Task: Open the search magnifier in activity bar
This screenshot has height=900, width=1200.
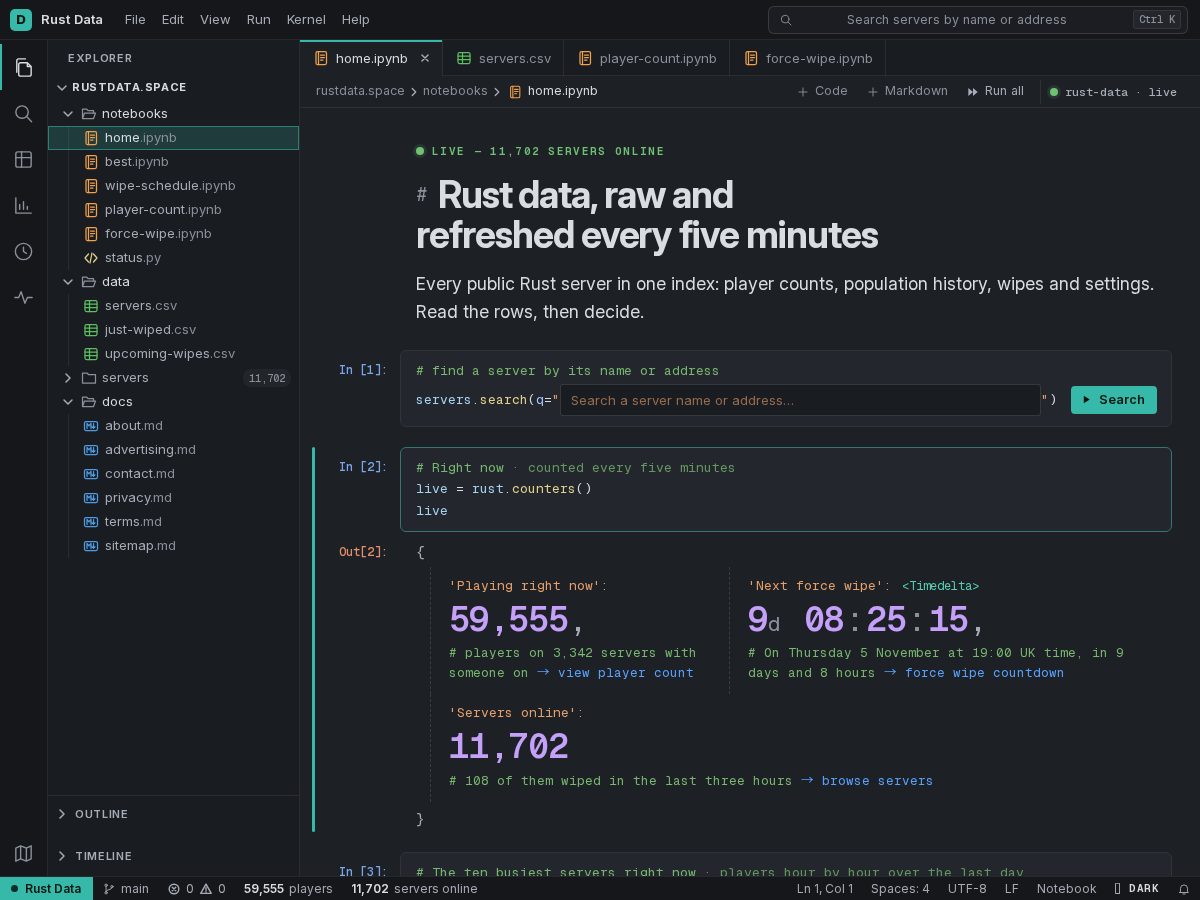Action: click(x=24, y=114)
